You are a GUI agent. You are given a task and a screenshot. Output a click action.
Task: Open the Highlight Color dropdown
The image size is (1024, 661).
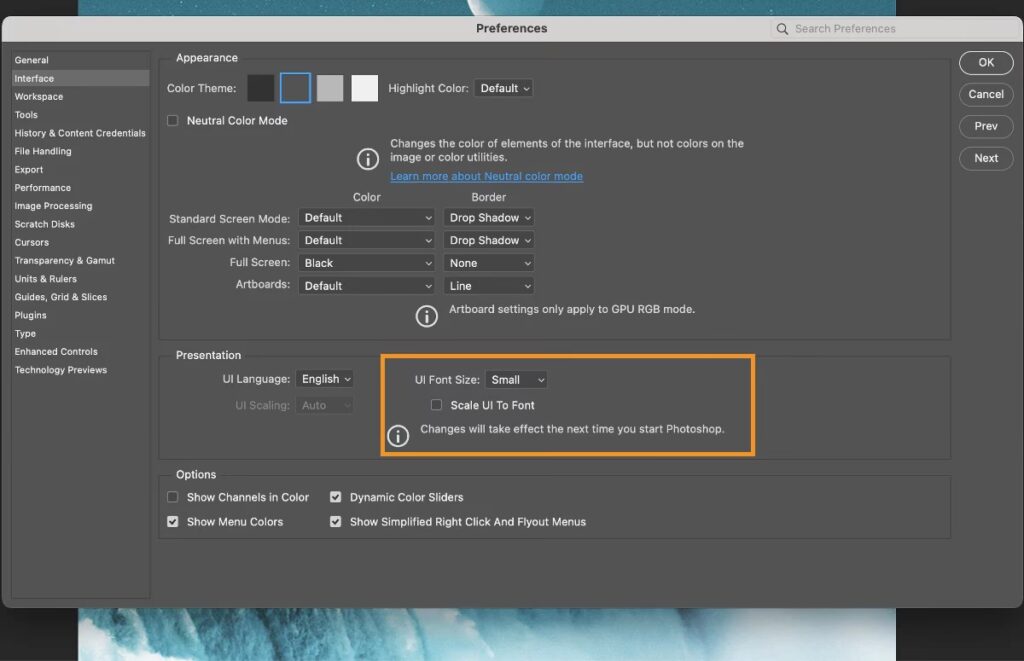[x=504, y=88]
